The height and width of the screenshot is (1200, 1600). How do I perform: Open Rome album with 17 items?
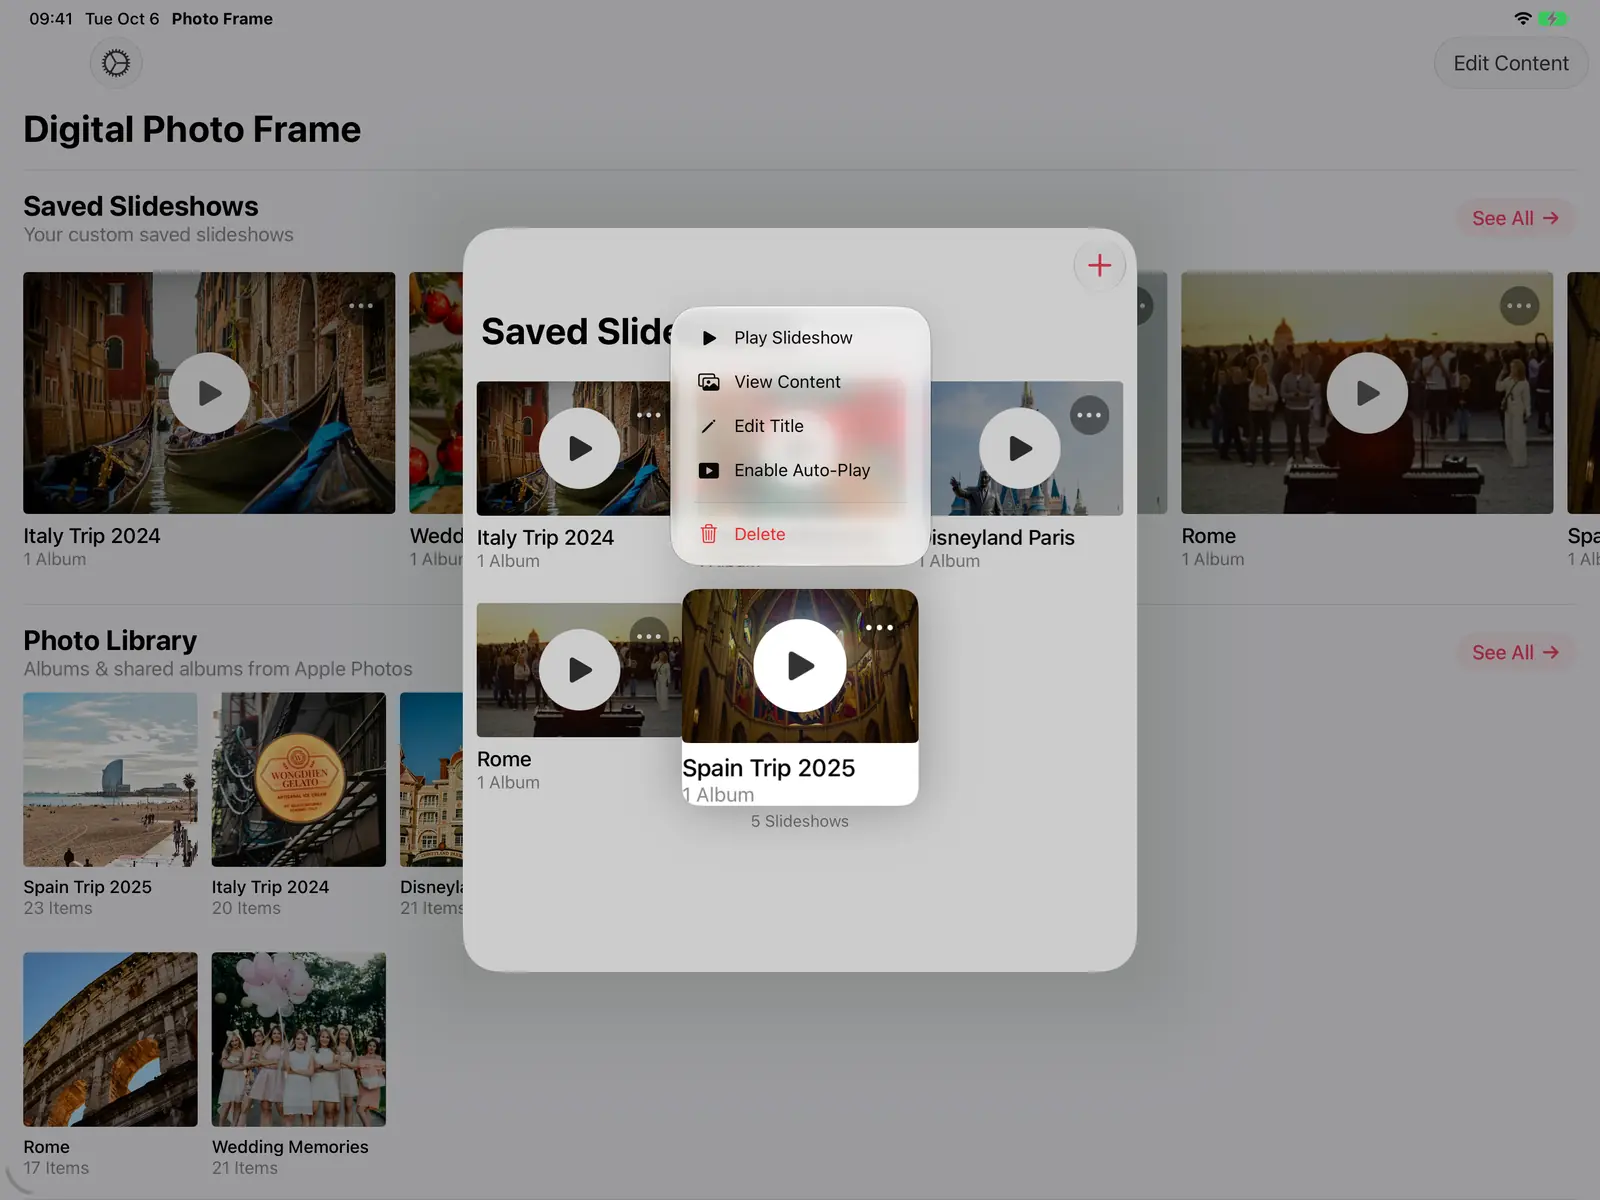(x=110, y=1040)
